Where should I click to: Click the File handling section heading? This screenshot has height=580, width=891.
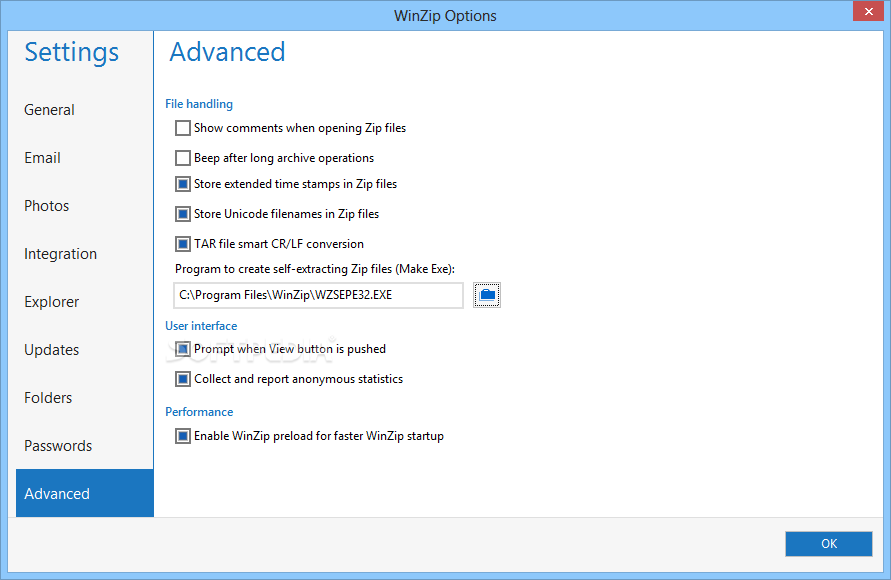coord(199,104)
